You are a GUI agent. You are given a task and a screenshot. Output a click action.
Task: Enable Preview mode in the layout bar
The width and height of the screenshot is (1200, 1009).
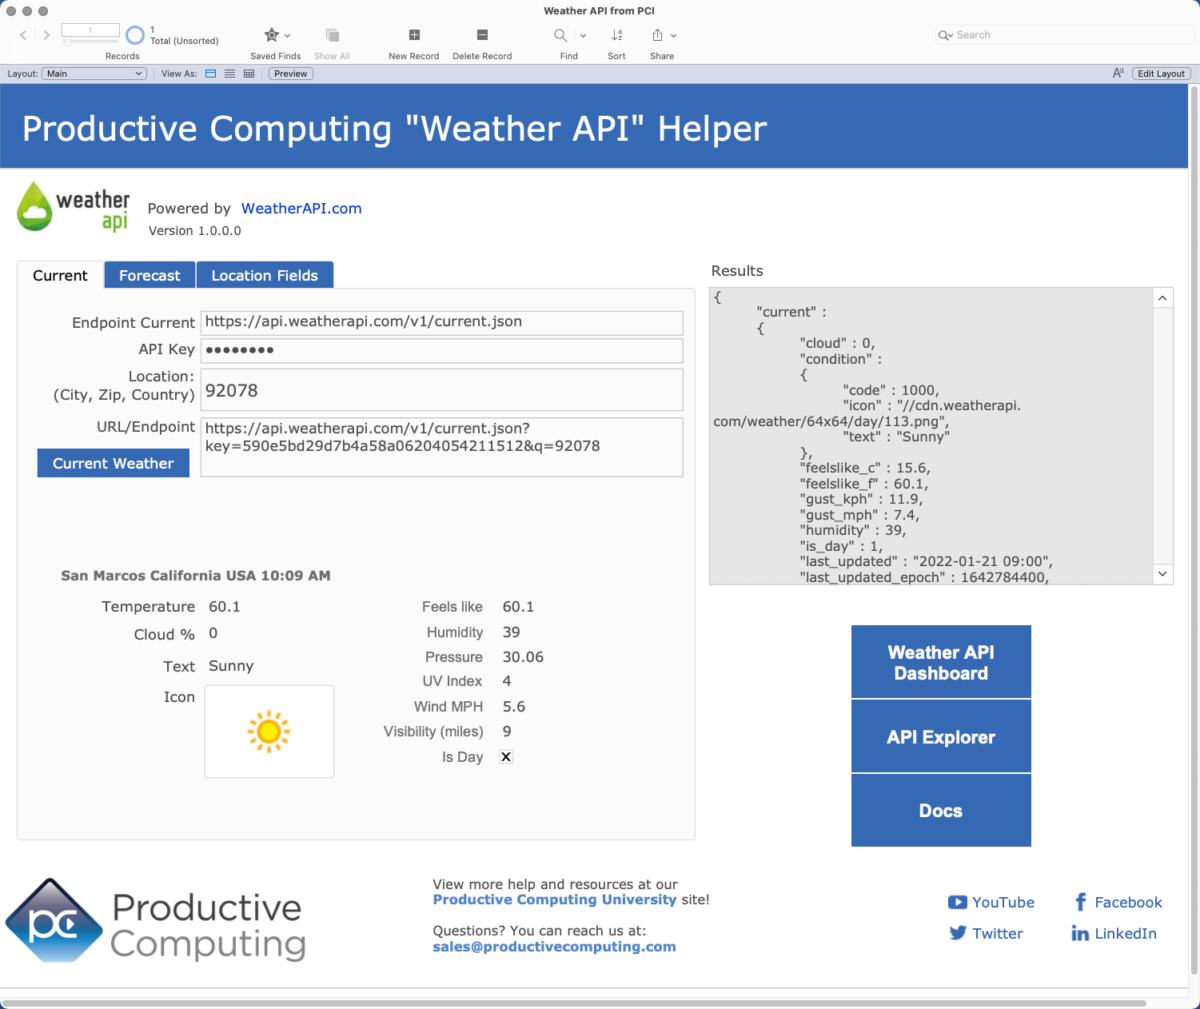click(289, 73)
